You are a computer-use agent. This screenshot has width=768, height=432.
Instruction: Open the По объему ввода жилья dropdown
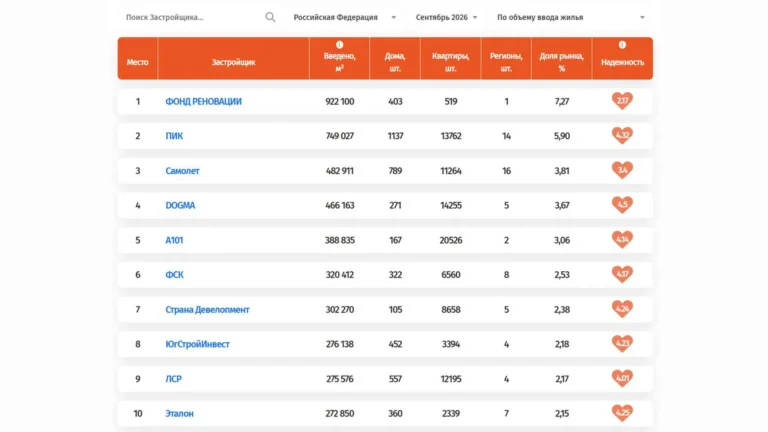pos(571,17)
